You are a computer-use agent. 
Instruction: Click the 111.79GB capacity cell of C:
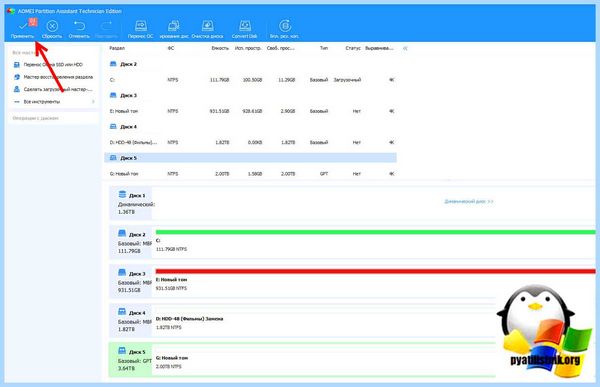click(220, 80)
